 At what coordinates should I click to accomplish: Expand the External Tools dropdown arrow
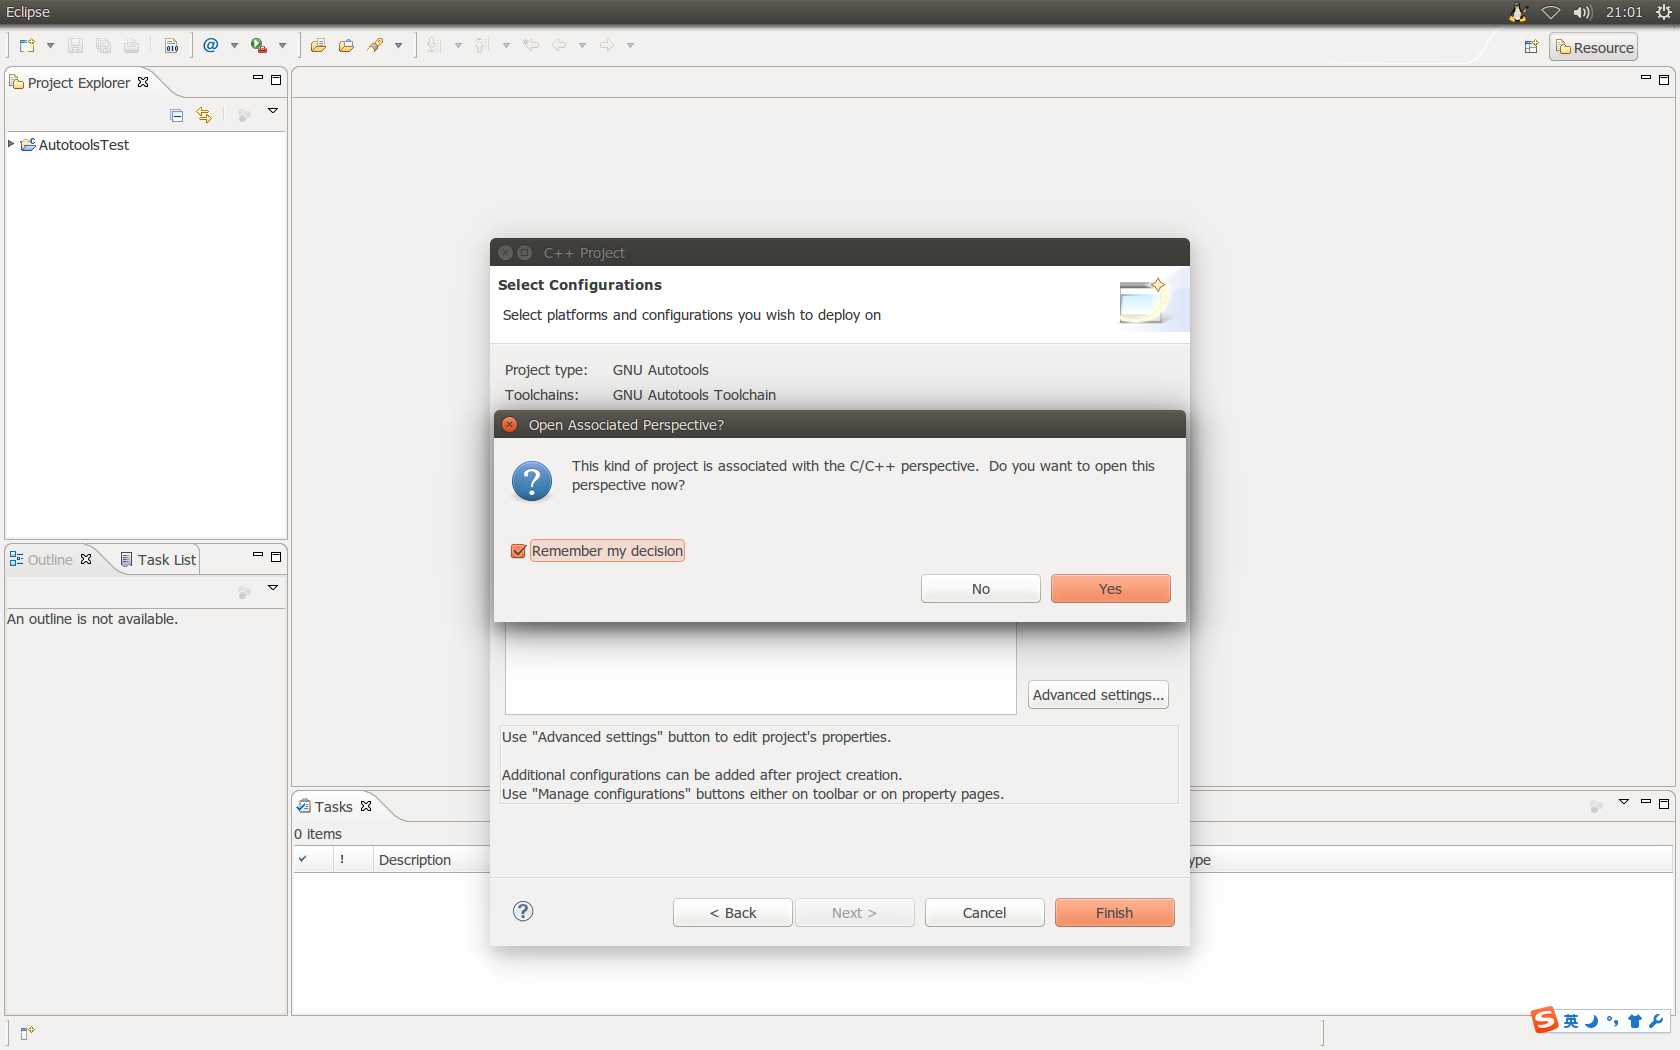(x=282, y=45)
